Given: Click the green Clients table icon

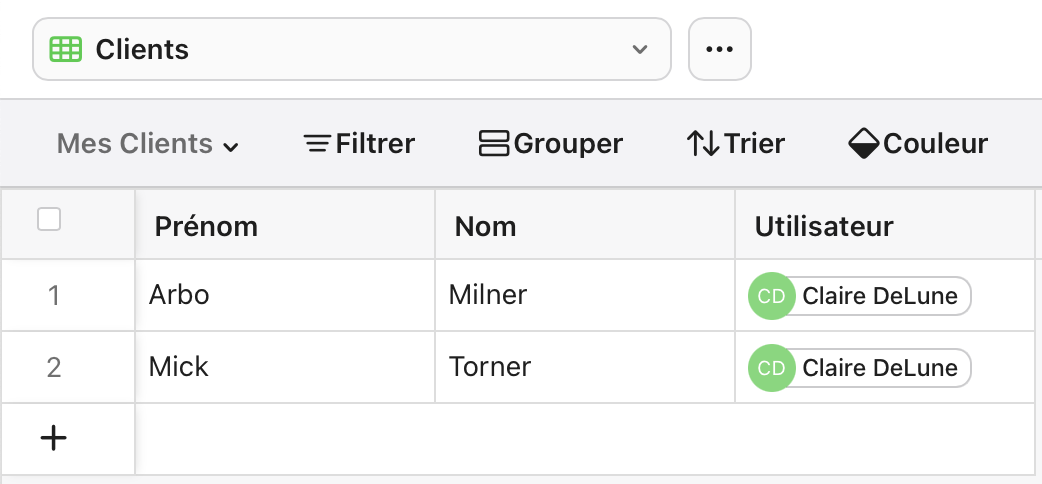Looking at the screenshot, I should (66, 49).
